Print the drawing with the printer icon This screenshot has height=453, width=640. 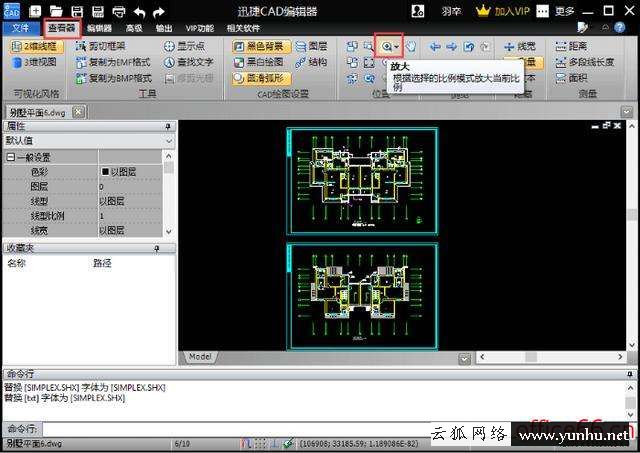pyautogui.click(x=119, y=11)
